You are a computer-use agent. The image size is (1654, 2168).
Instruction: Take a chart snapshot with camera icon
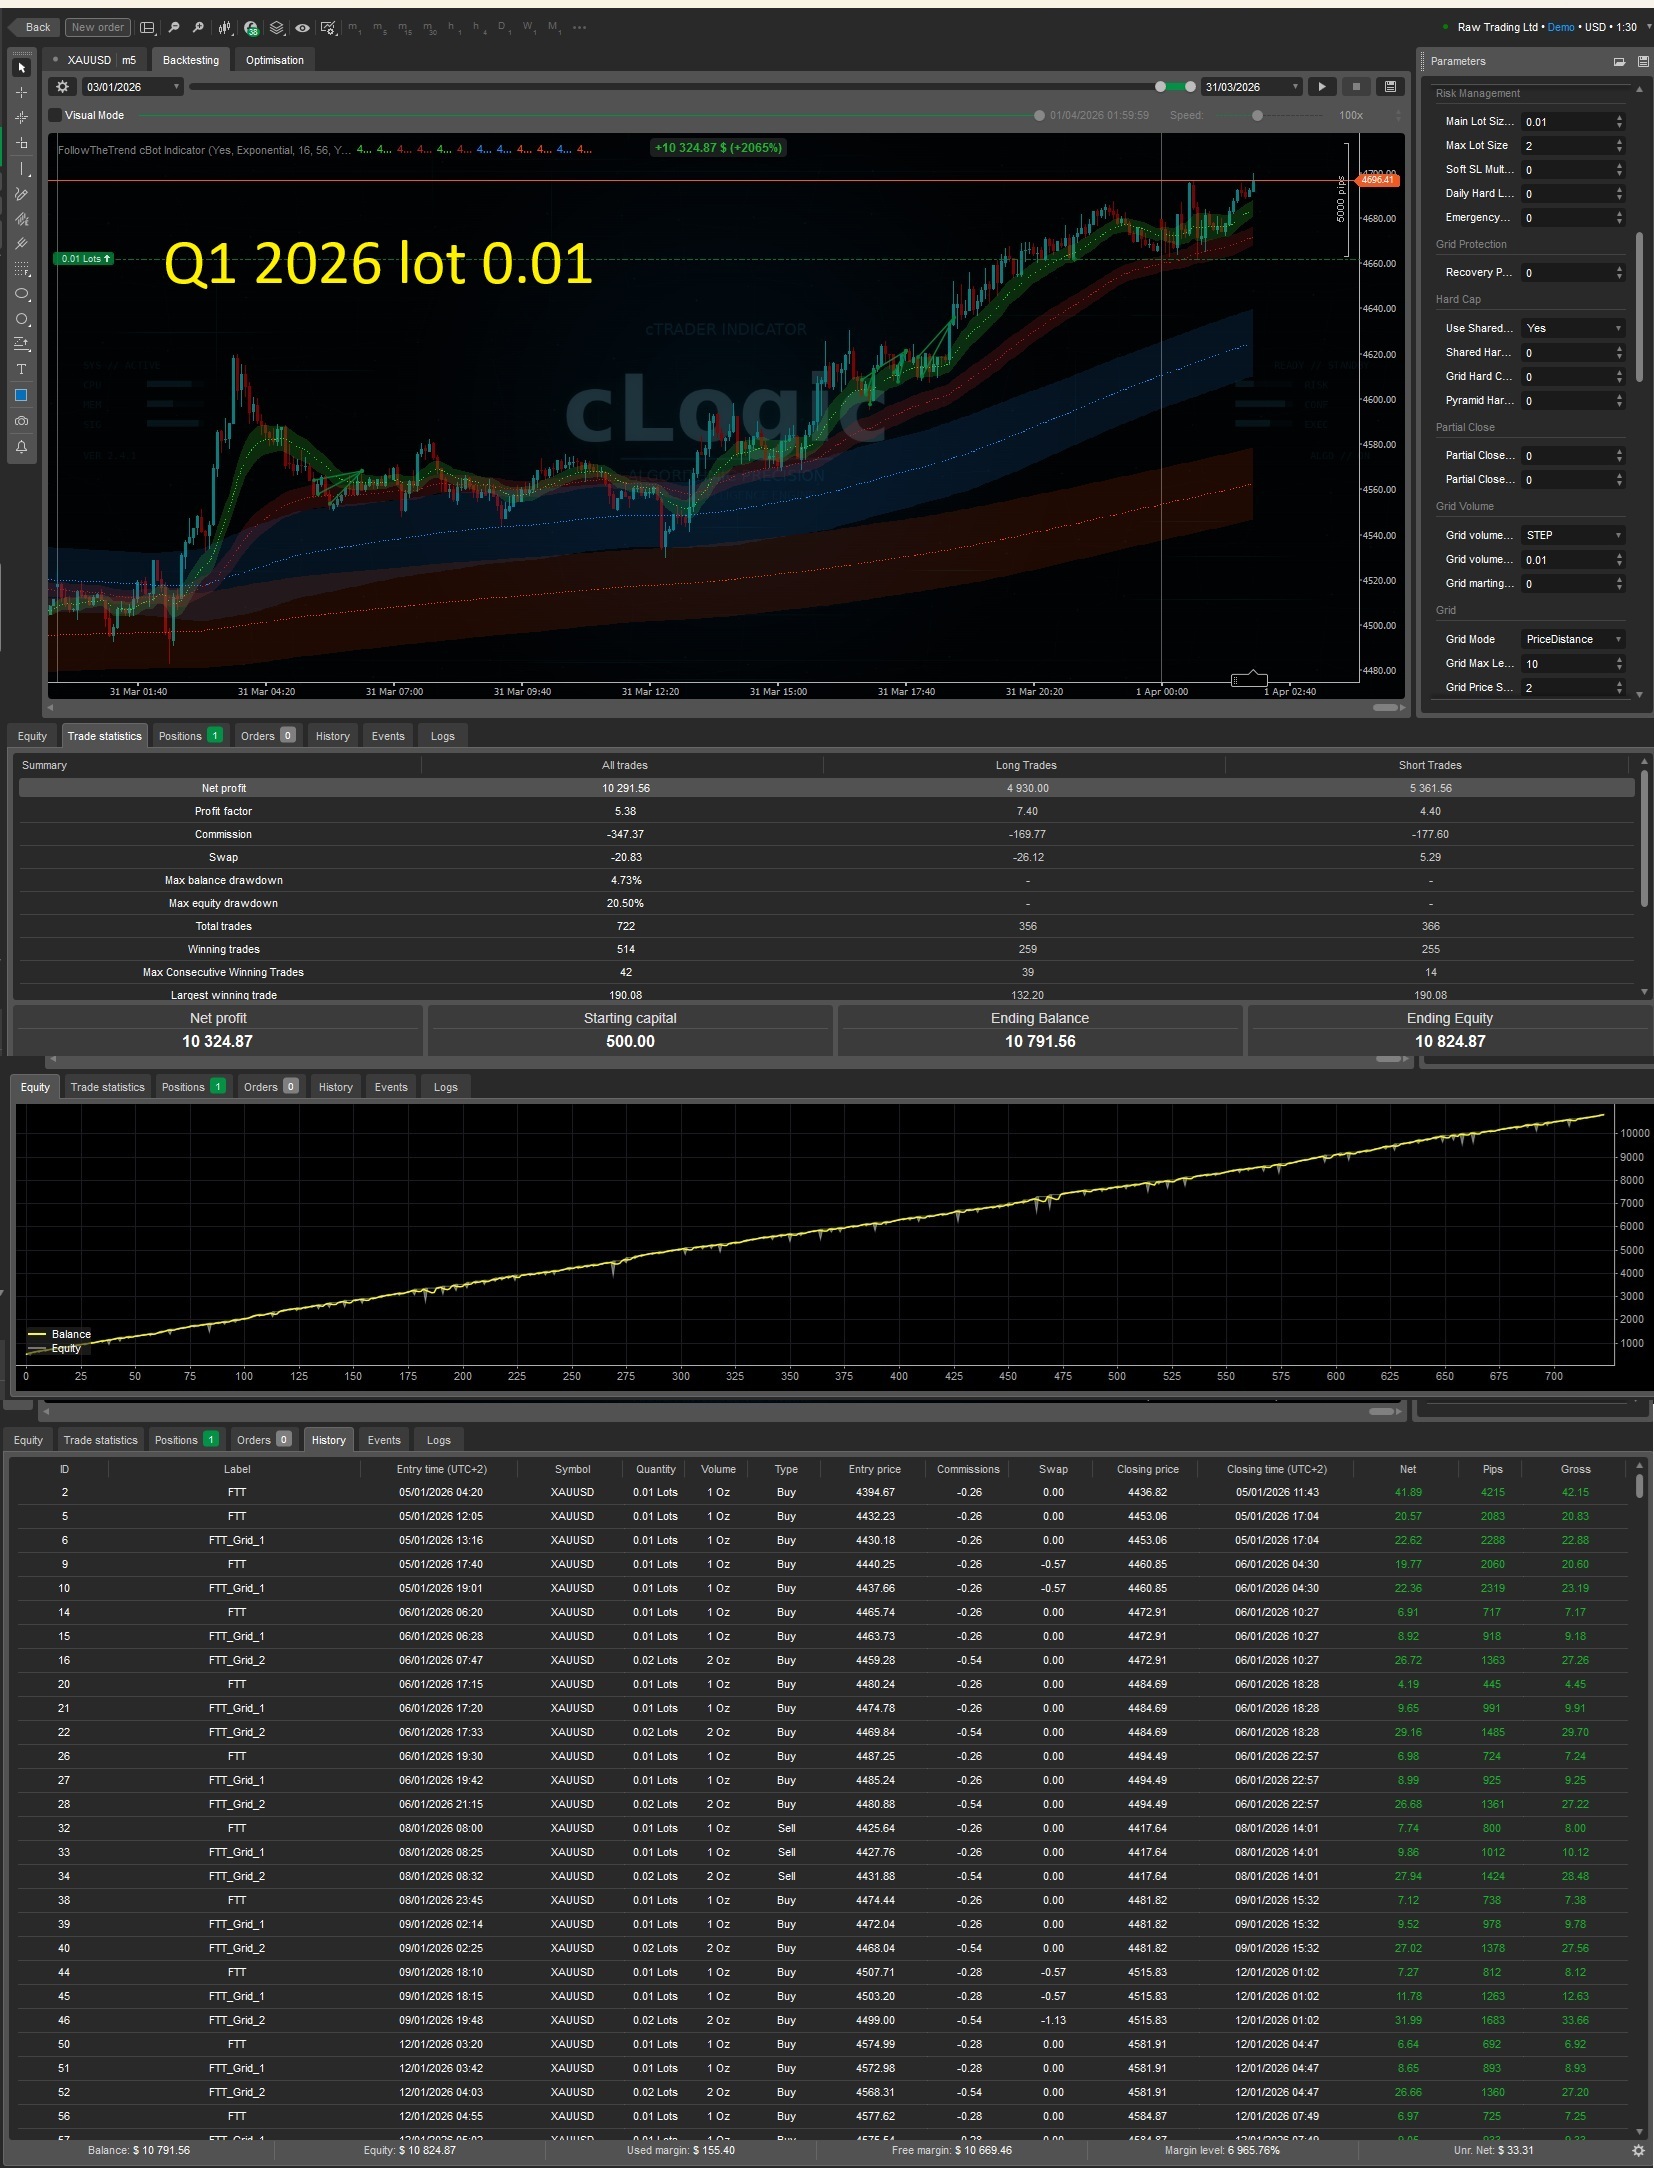click(21, 421)
